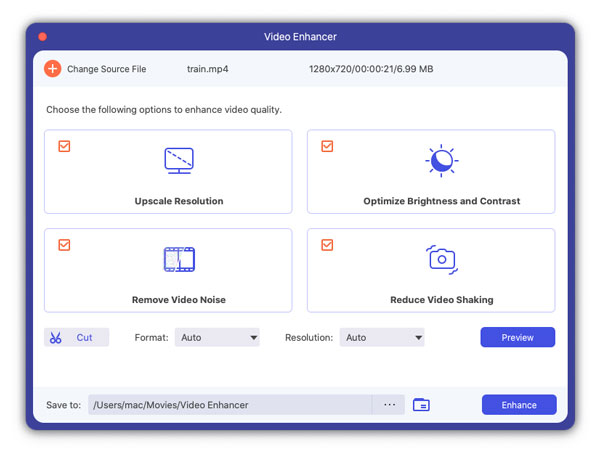
Task: Click the orange plus add source icon
Action: [x=52, y=69]
